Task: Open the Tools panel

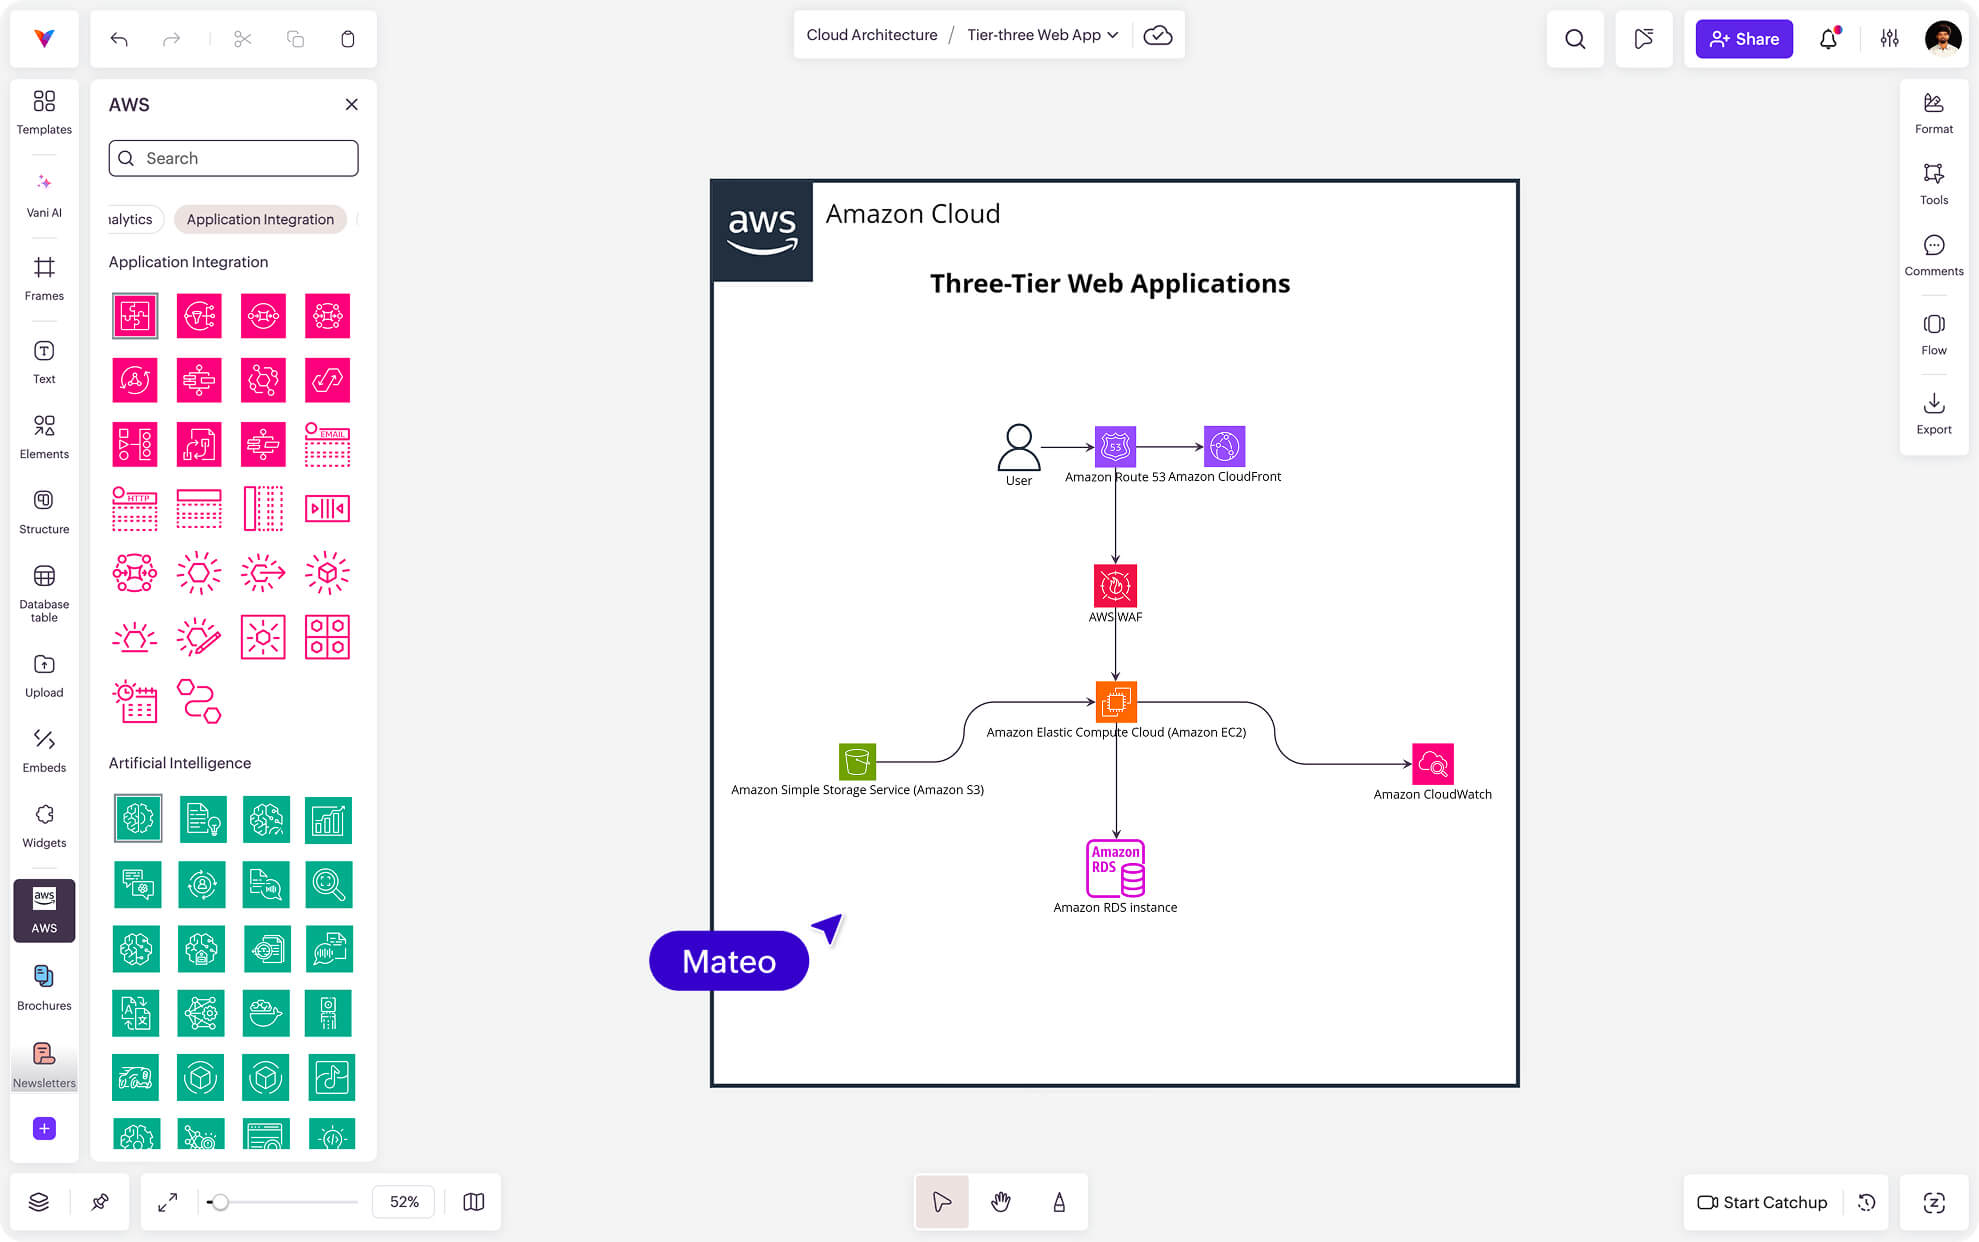Action: [x=1934, y=184]
